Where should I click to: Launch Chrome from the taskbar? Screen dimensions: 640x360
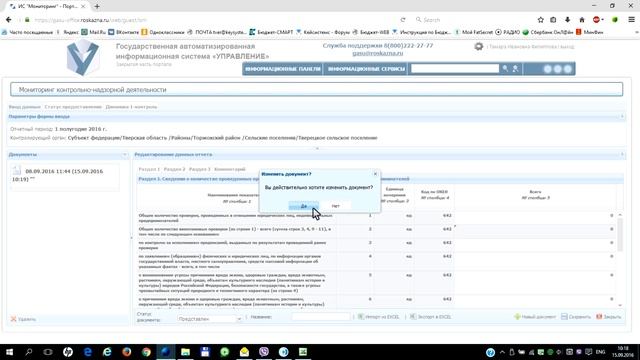(146, 352)
